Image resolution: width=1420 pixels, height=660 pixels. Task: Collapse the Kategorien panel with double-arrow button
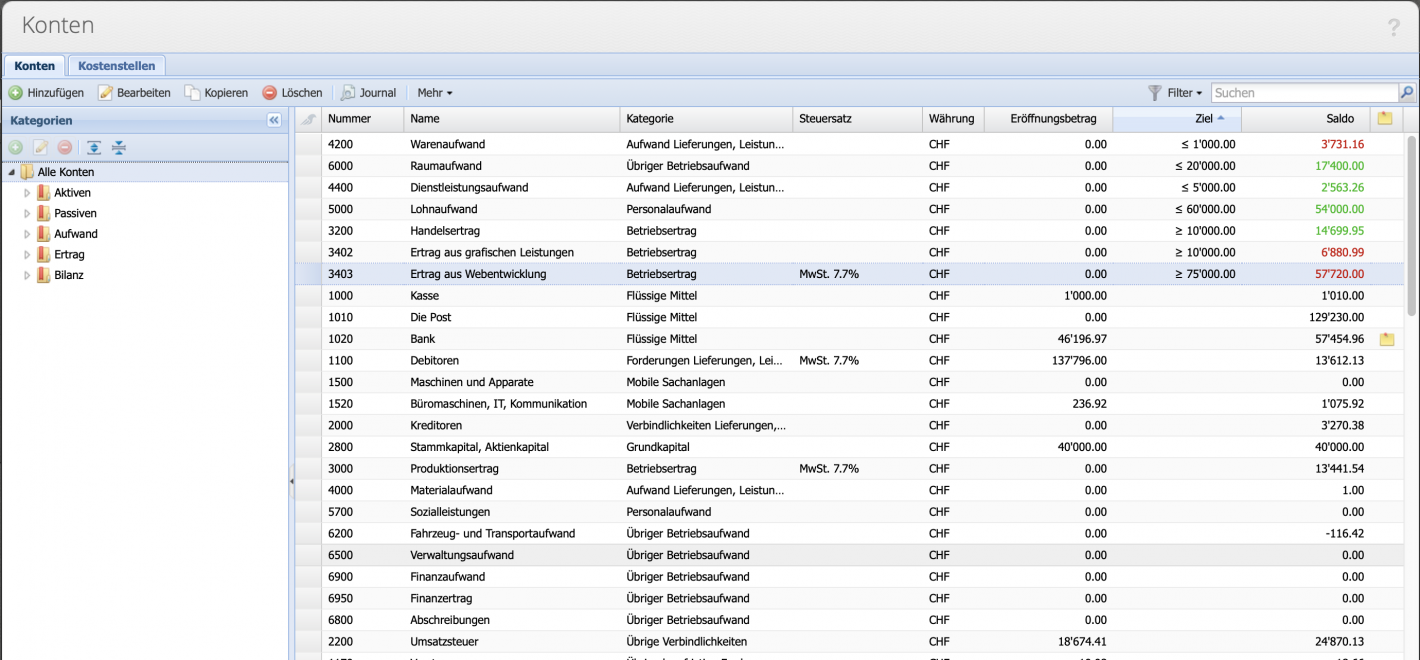(x=272, y=120)
